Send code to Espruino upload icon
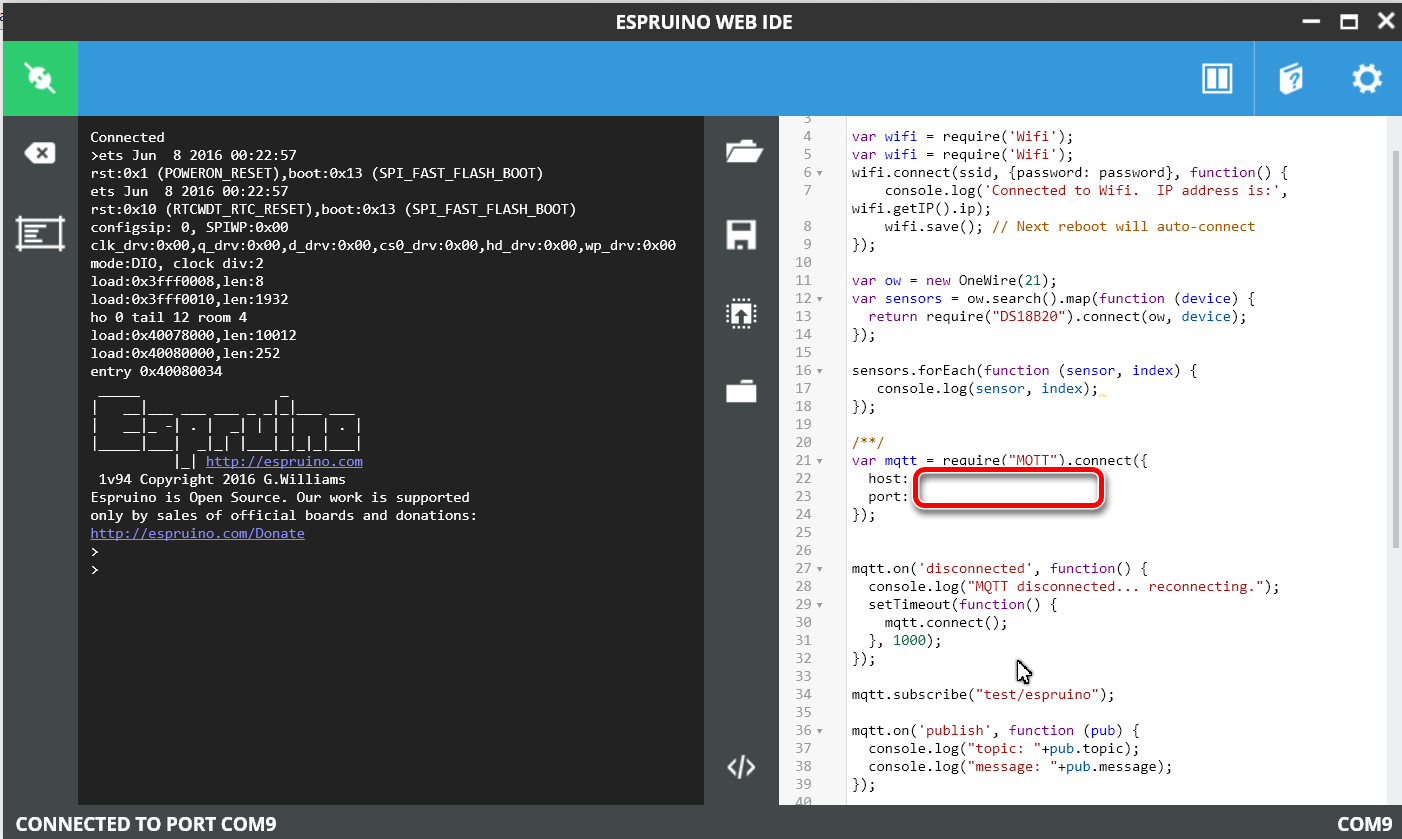 click(741, 313)
